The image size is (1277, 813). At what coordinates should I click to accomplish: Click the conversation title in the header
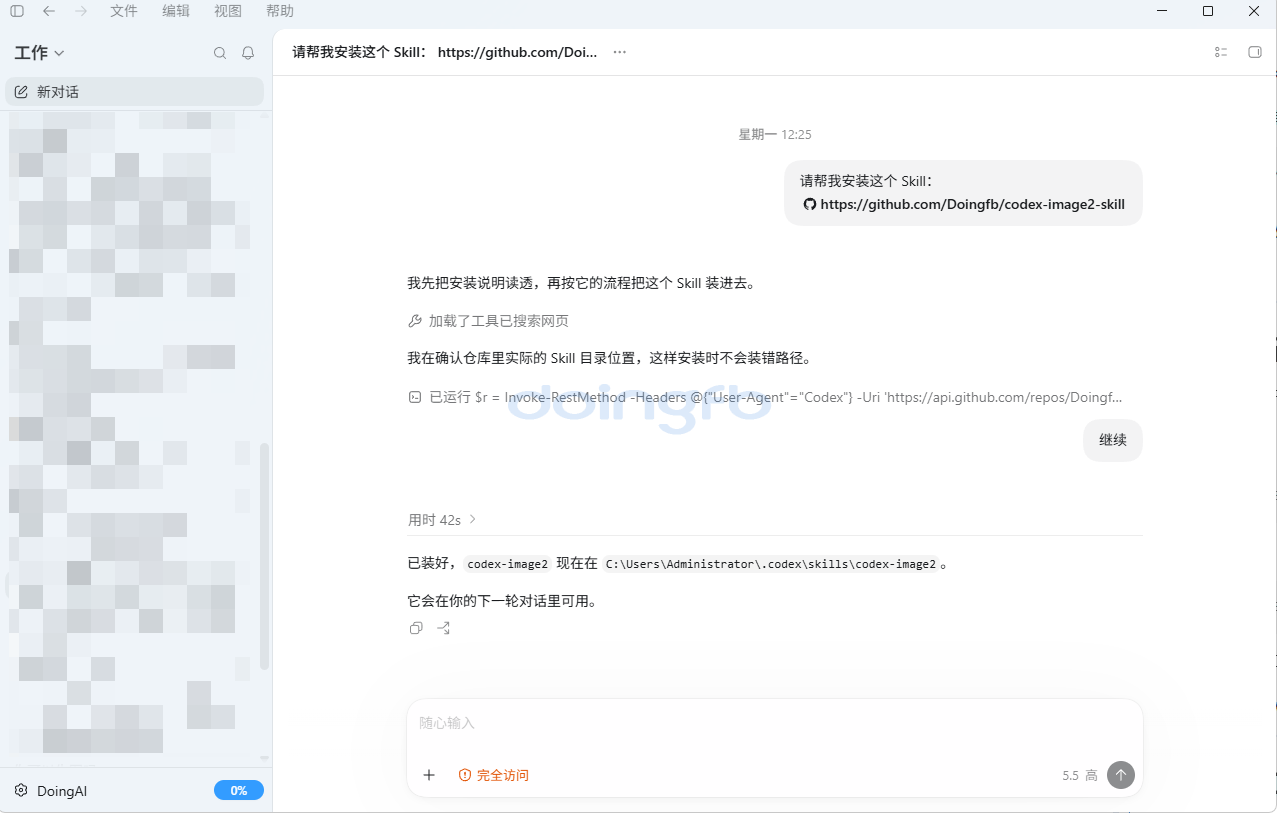pyautogui.click(x=445, y=52)
